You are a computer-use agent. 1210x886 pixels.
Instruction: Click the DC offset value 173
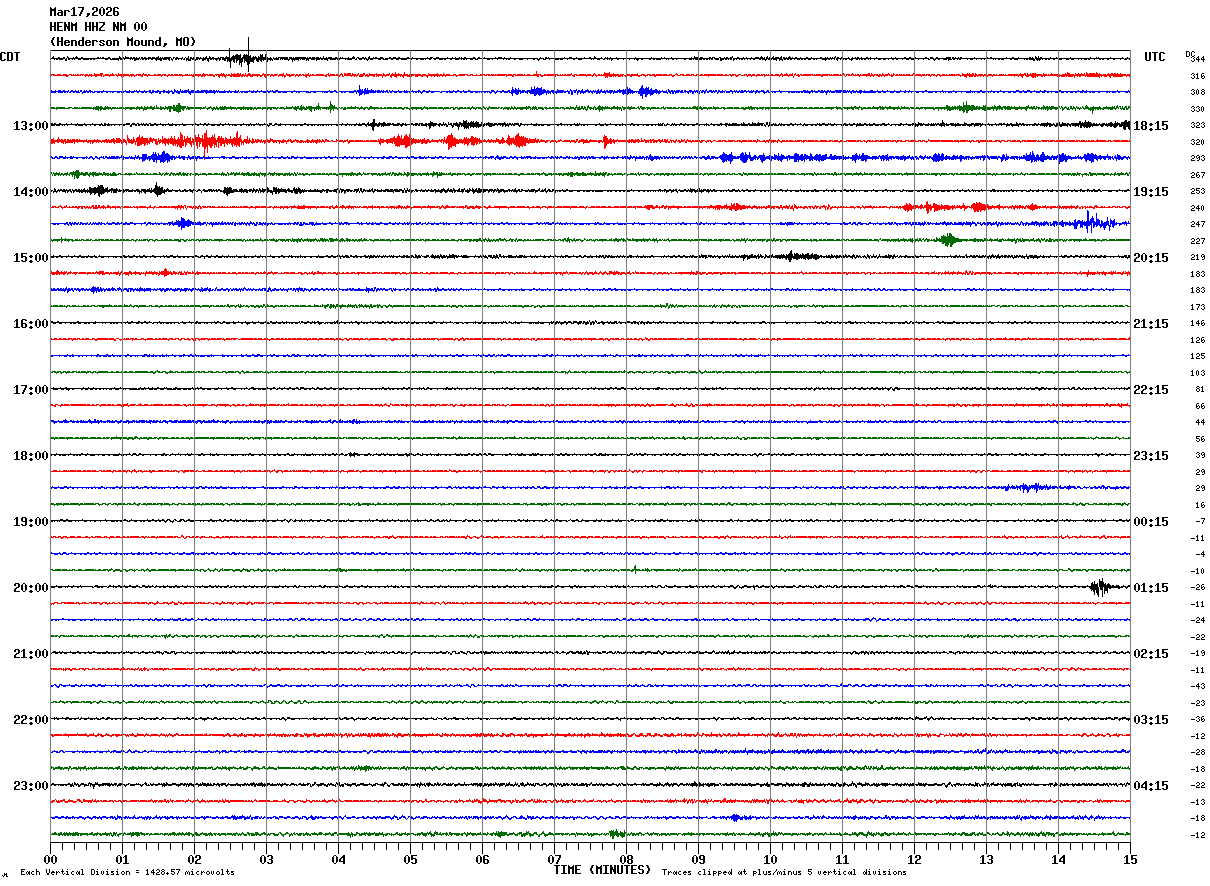click(1197, 307)
